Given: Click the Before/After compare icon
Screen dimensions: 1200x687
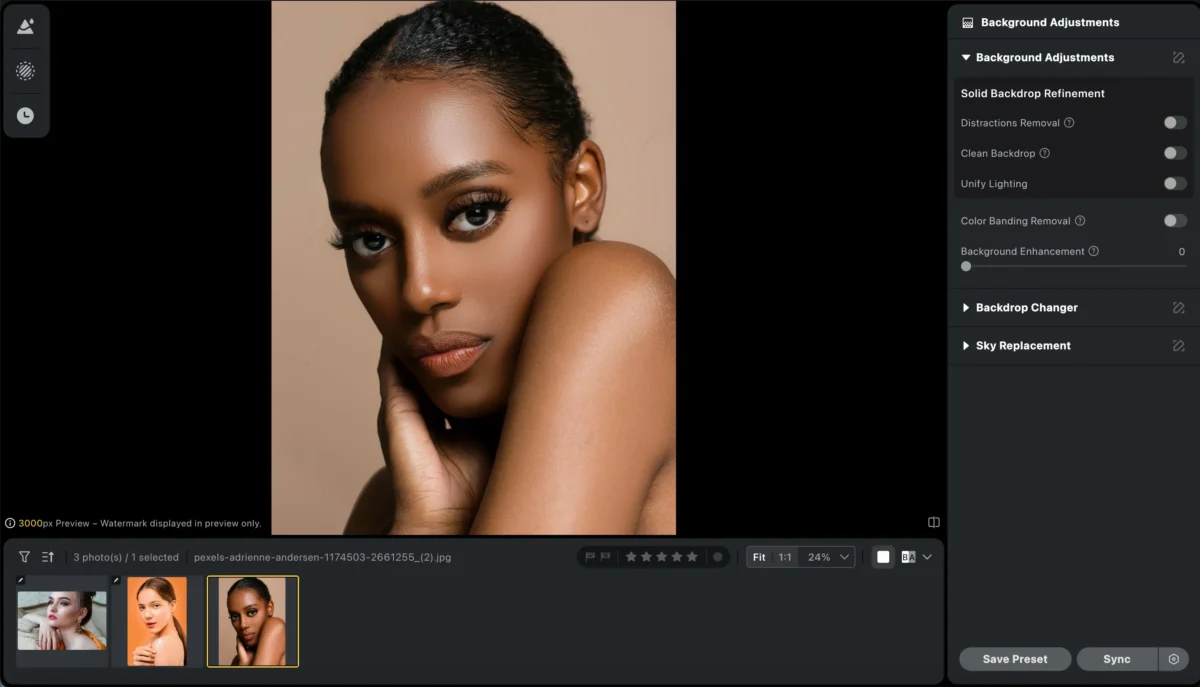Looking at the screenshot, I should click(x=908, y=557).
